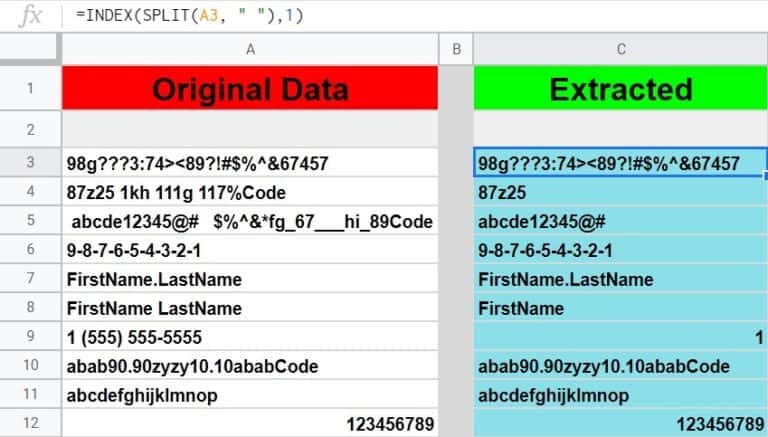Select cell A11 'abcdefghijklmnop'

pos(250,394)
